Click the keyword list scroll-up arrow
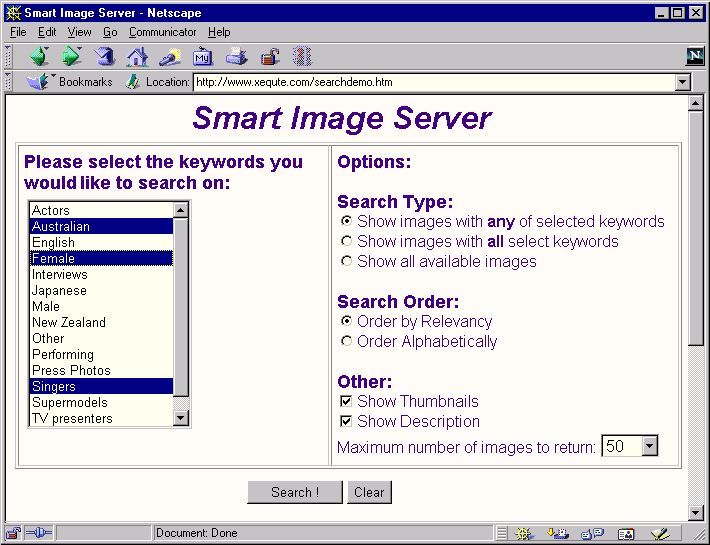 181,210
